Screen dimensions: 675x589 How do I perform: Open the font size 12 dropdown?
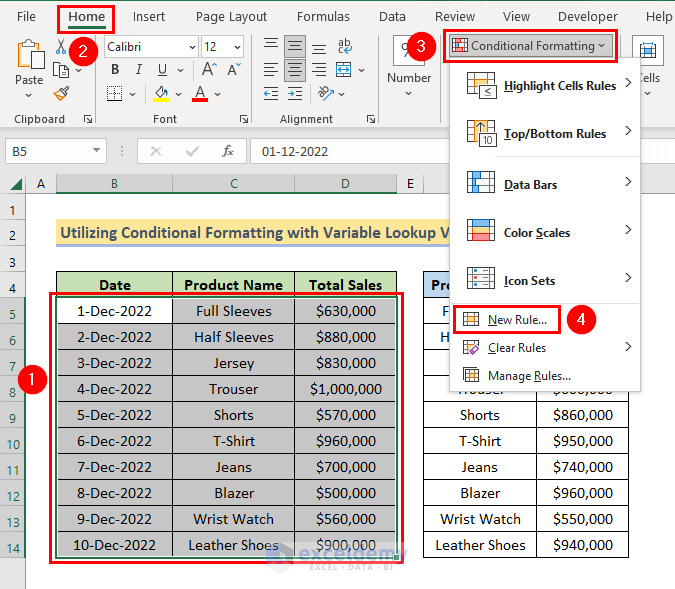pyautogui.click(x=237, y=47)
